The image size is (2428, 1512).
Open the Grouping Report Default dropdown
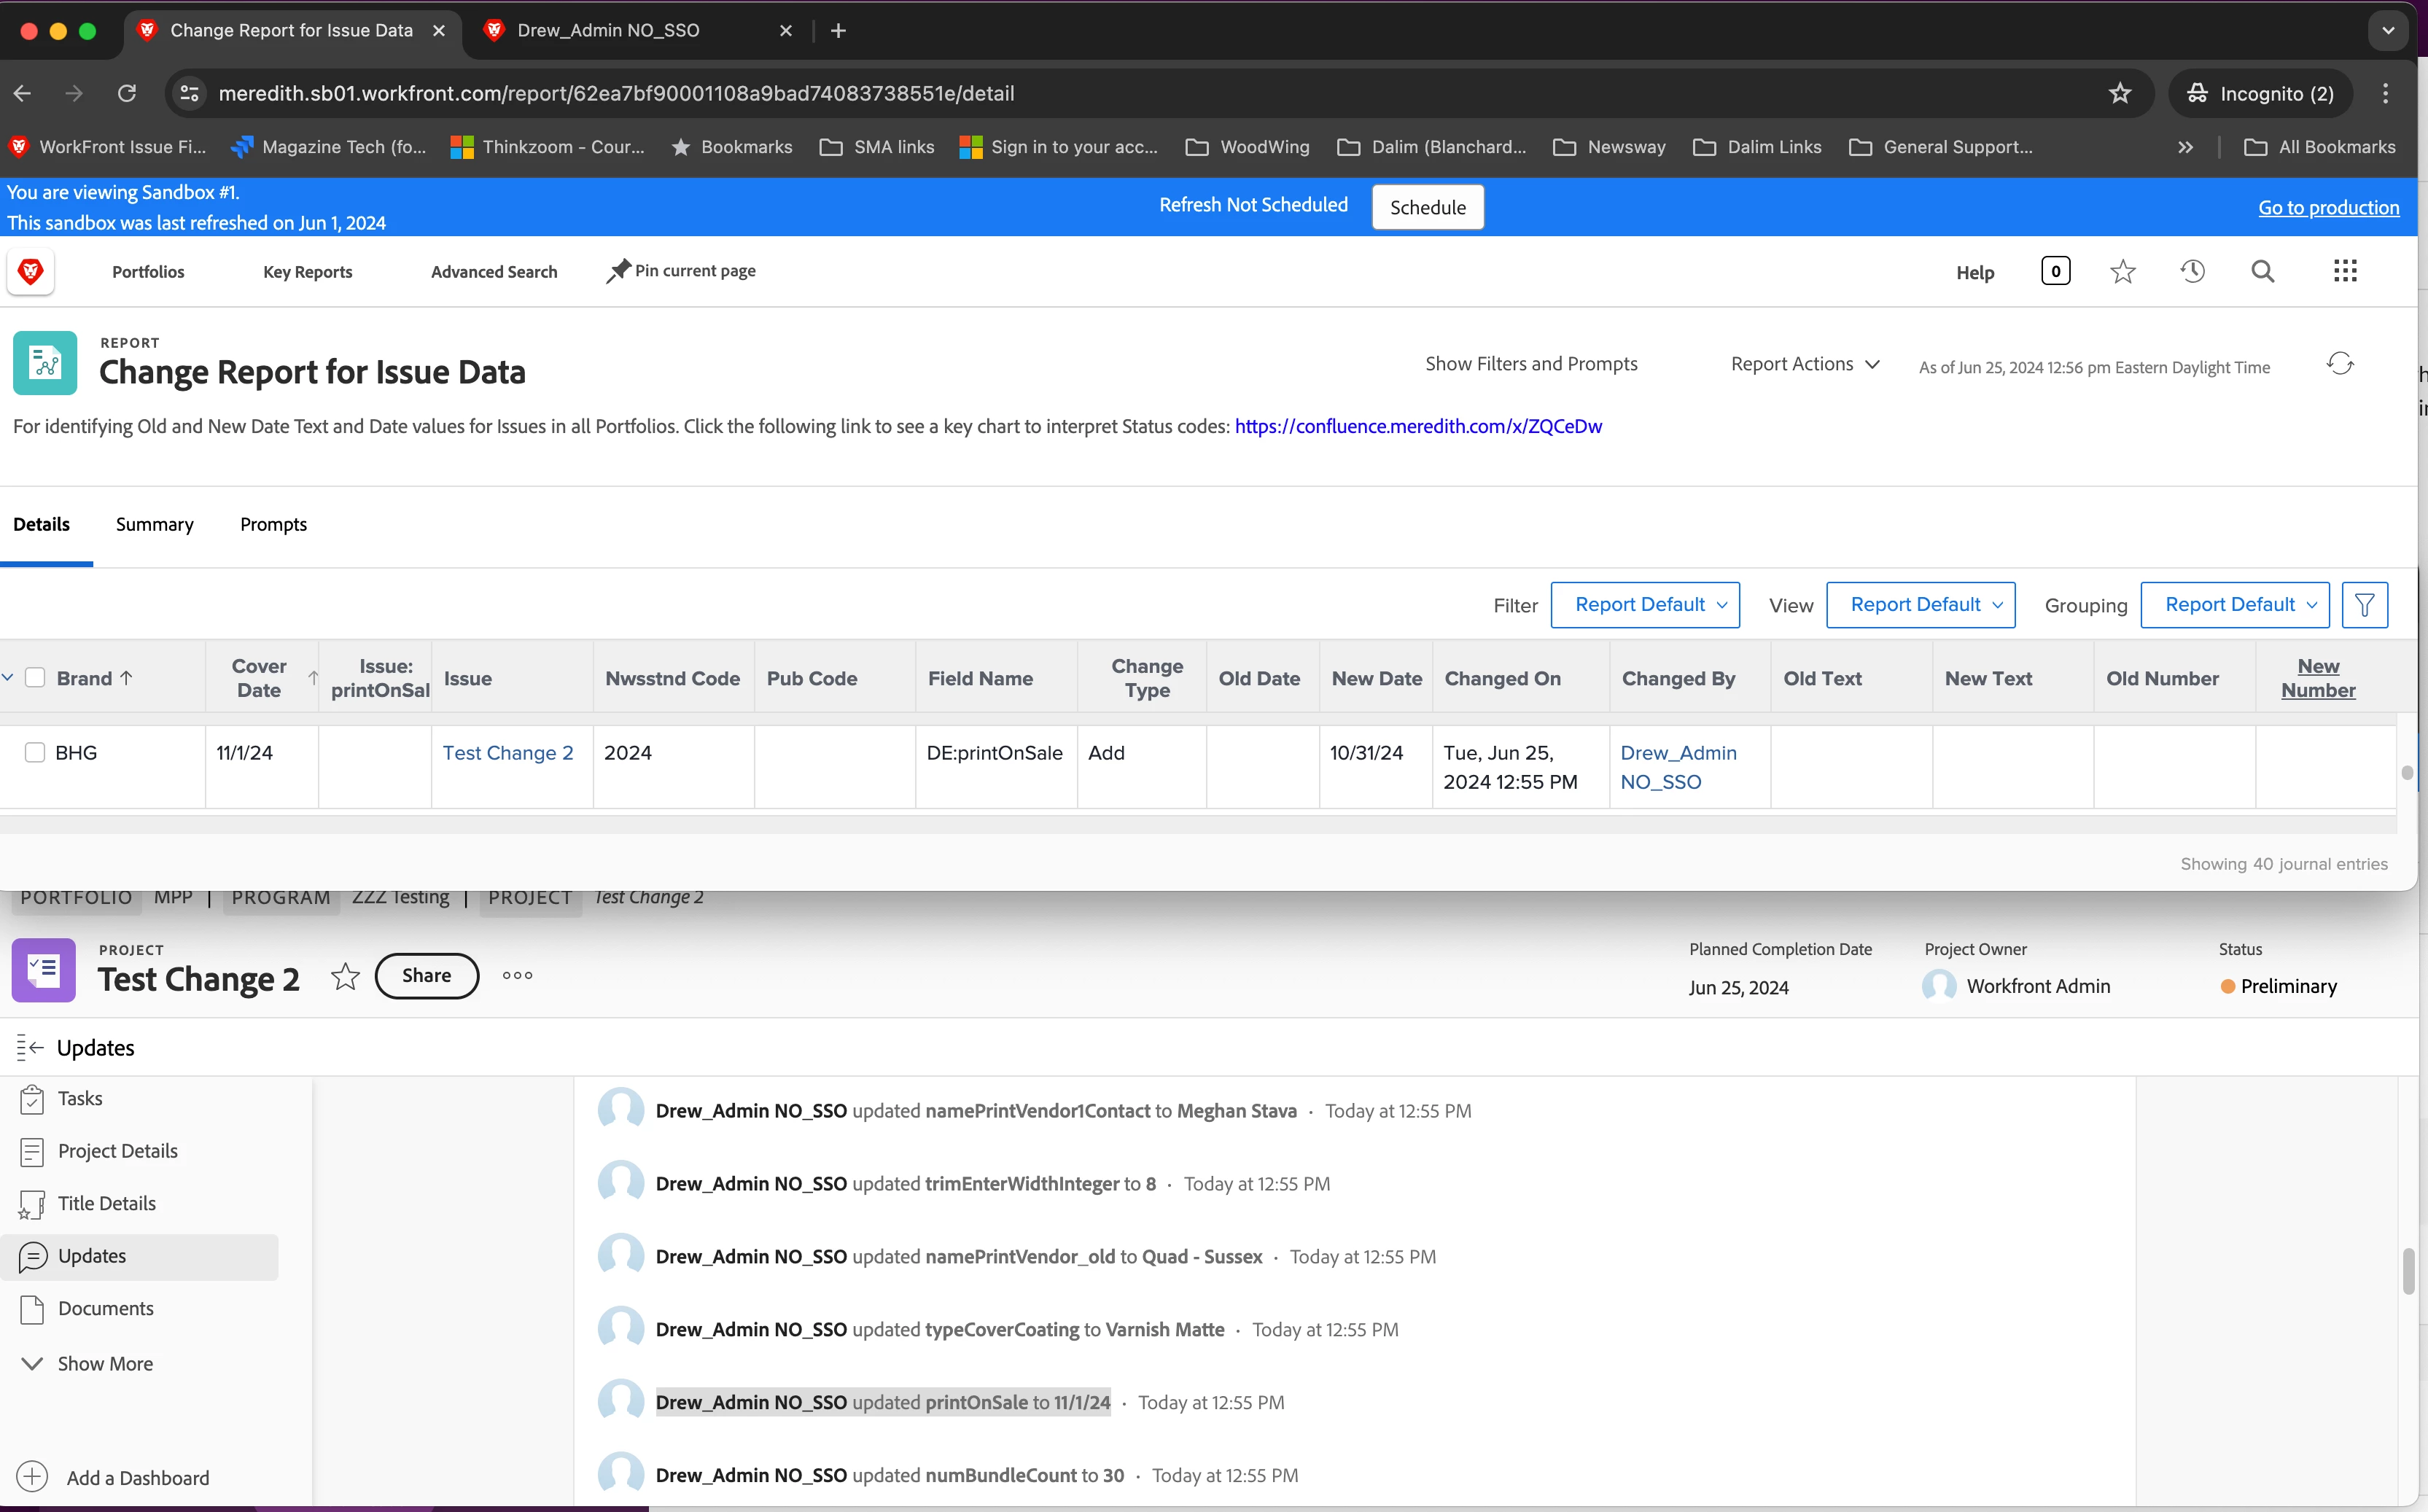click(x=2234, y=605)
